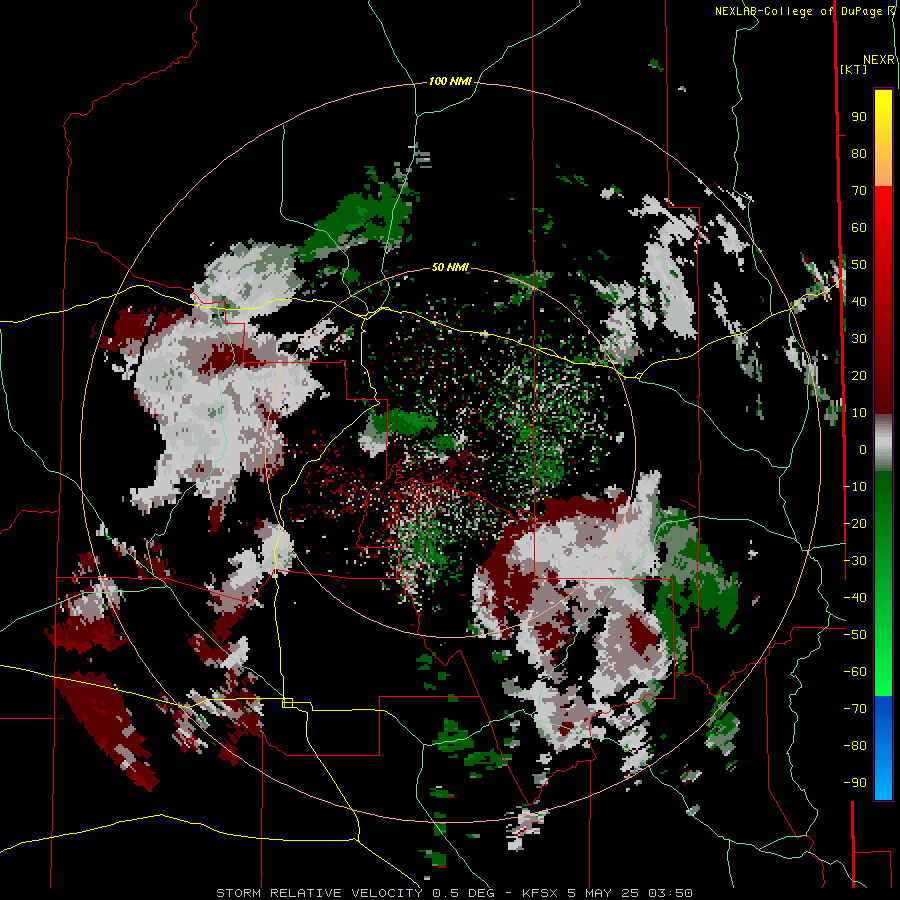Click the 0 value on velocity scale
The height and width of the screenshot is (900, 900).
863,450
